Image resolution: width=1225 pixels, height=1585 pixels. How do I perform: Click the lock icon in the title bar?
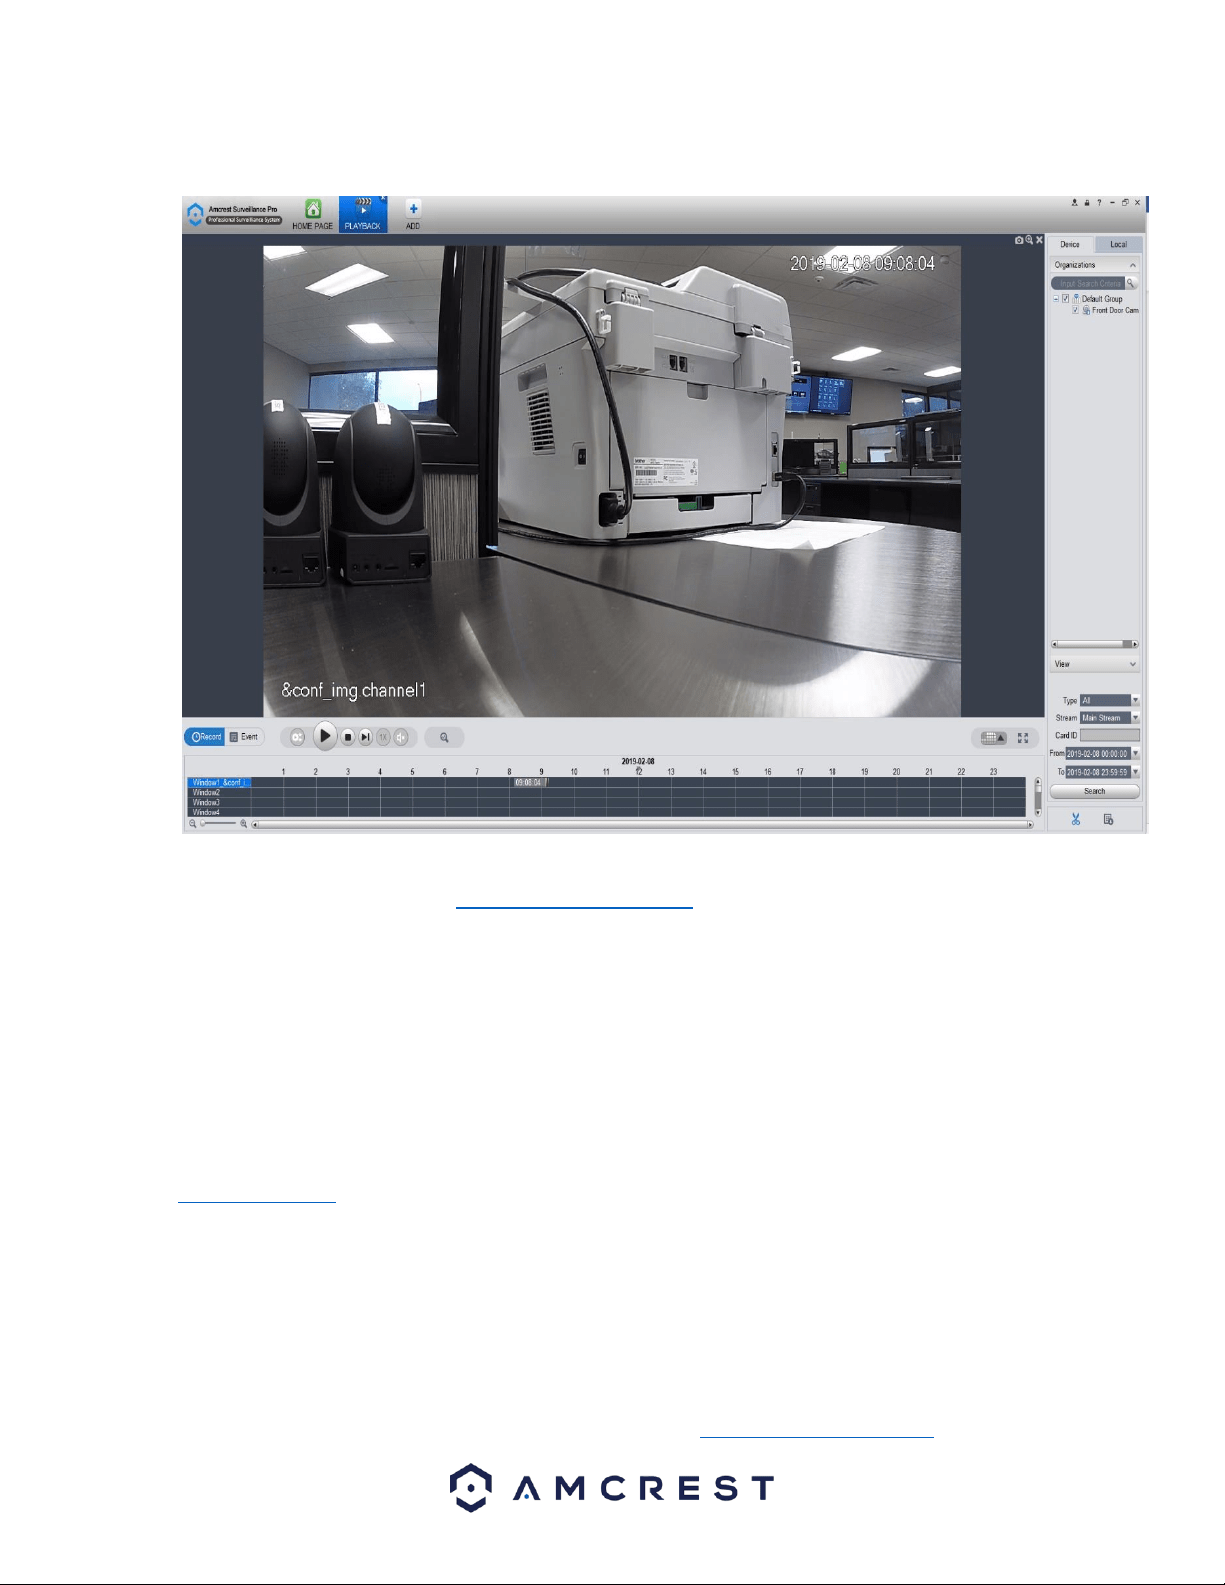tap(1087, 202)
